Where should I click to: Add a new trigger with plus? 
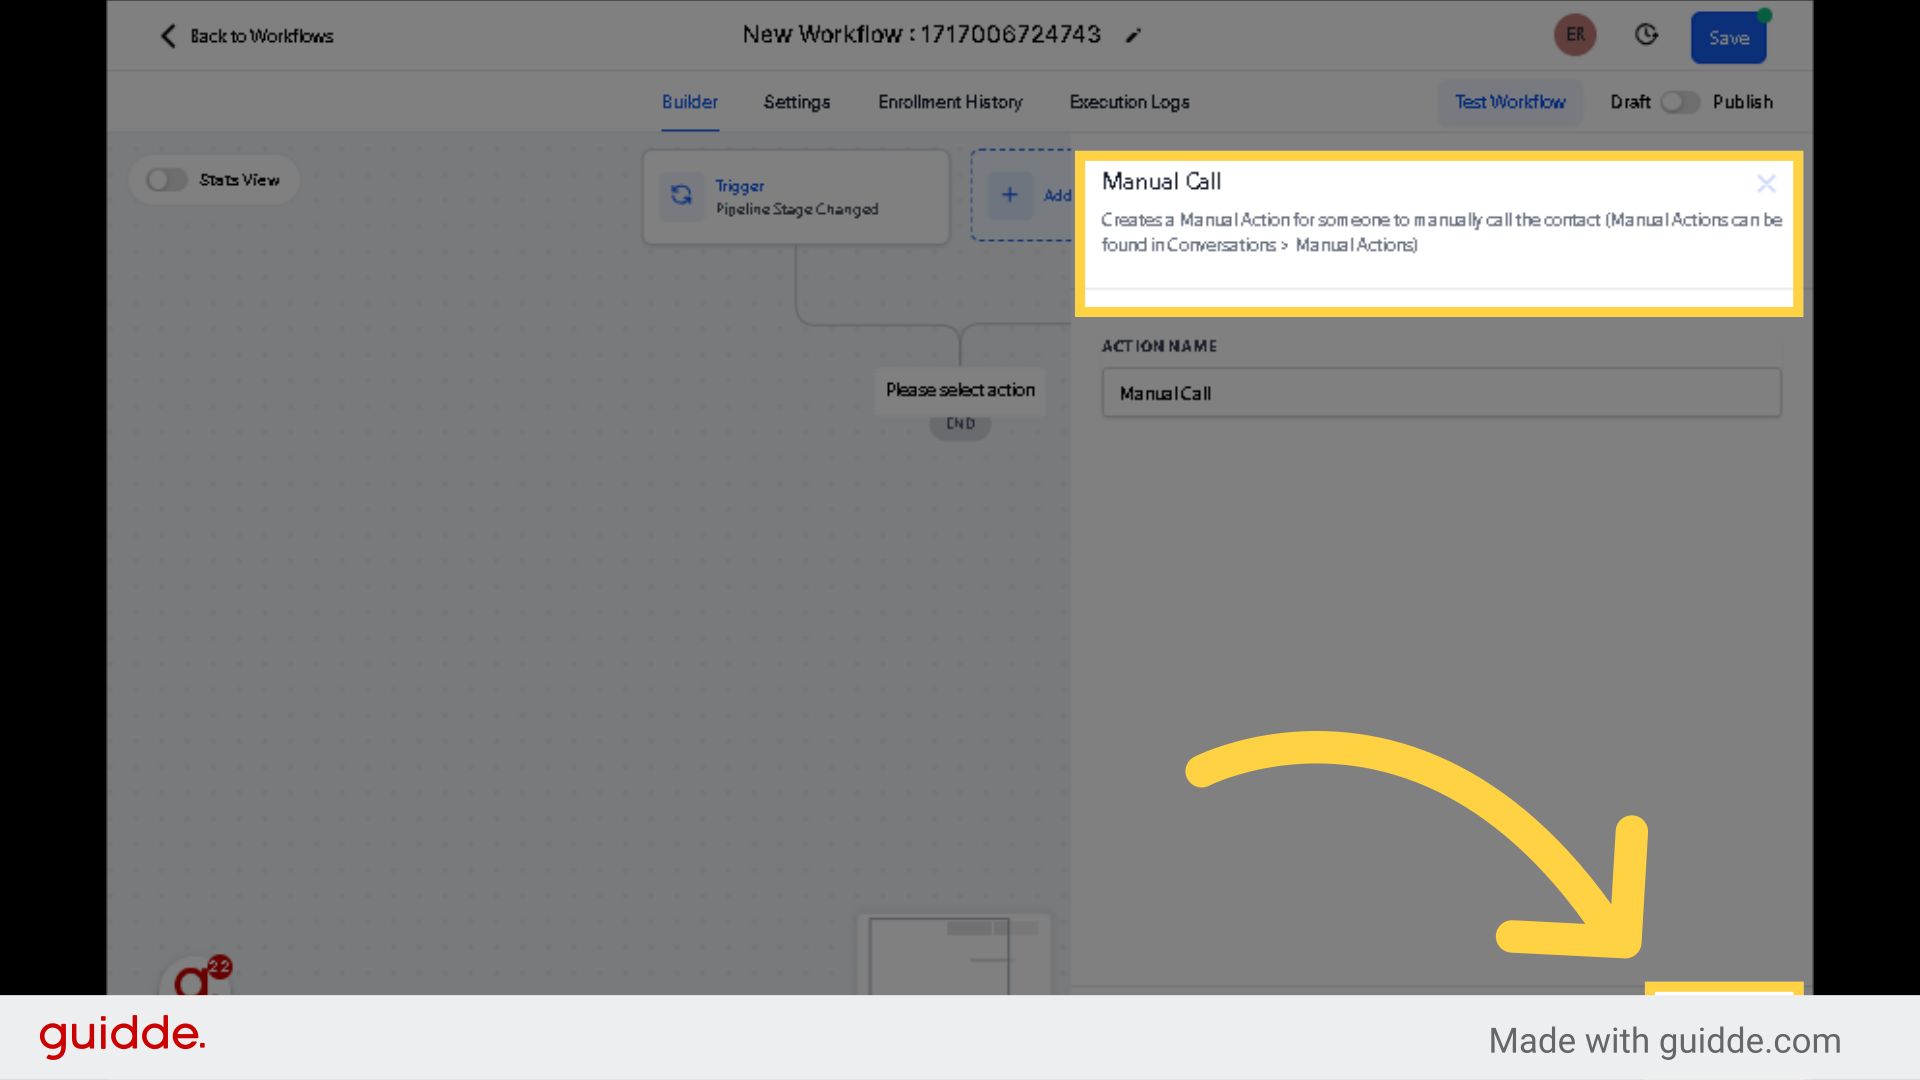pos(1010,195)
